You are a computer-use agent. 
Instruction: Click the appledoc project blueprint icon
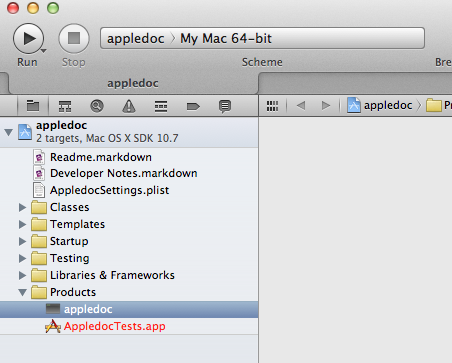(x=25, y=132)
